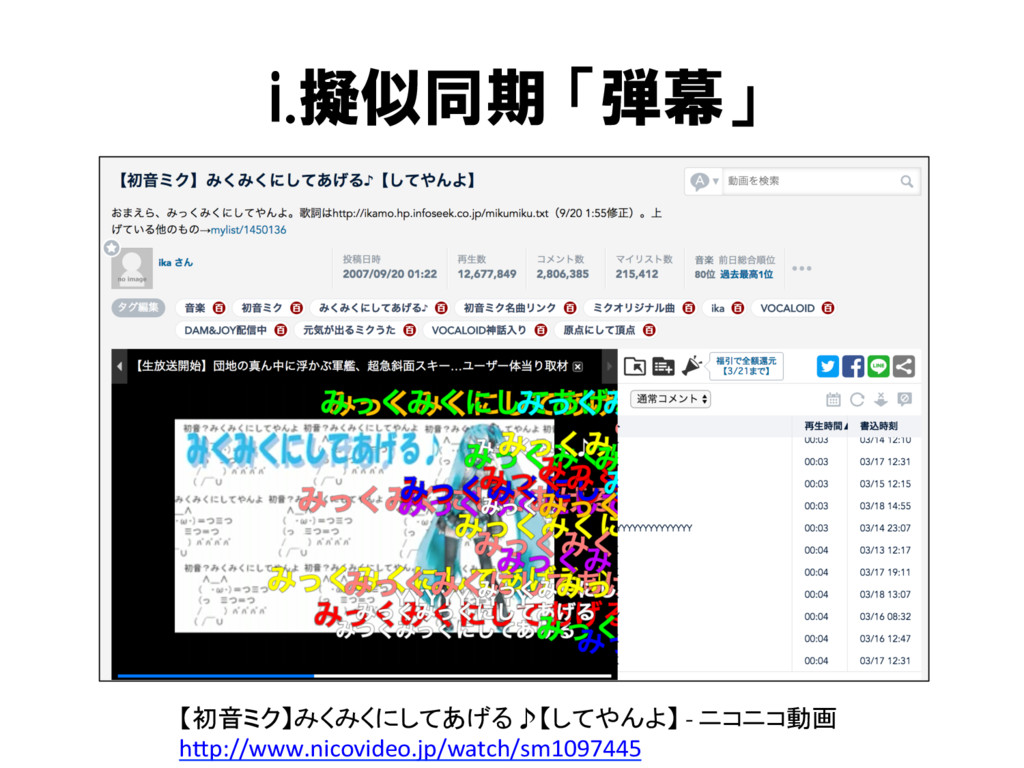
Task: Open the 過去最高1位 ranking link
Action: tap(746, 274)
